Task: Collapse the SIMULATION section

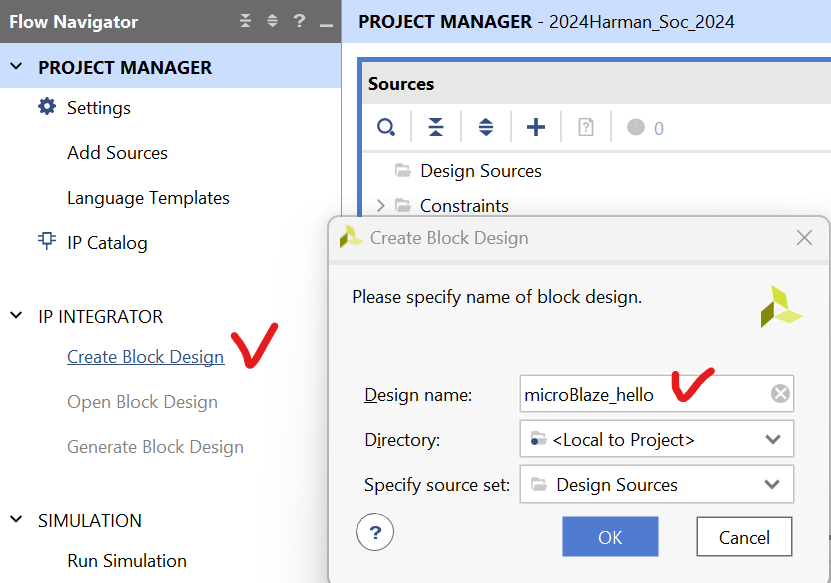Action: tap(16, 519)
